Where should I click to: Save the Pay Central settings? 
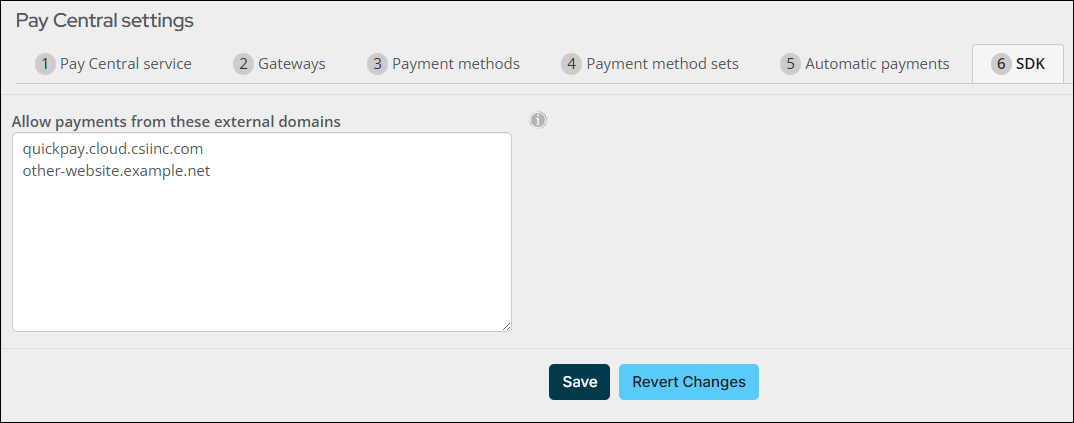[579, 382]
